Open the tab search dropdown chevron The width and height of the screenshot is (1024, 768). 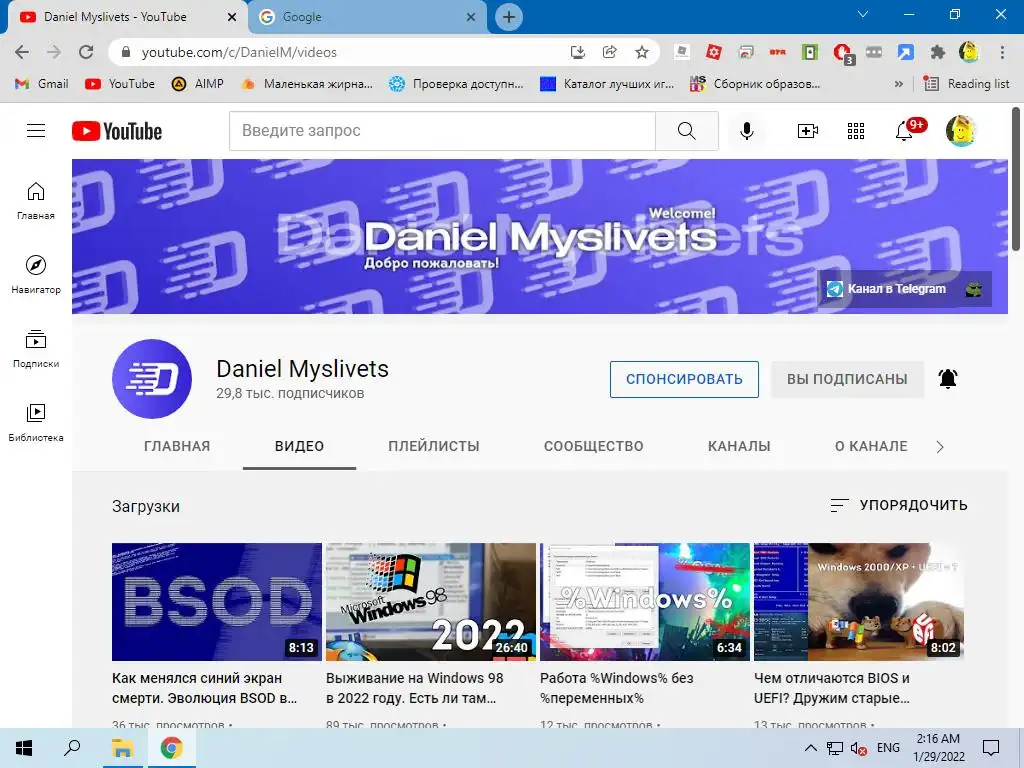(x=863, y=14)
